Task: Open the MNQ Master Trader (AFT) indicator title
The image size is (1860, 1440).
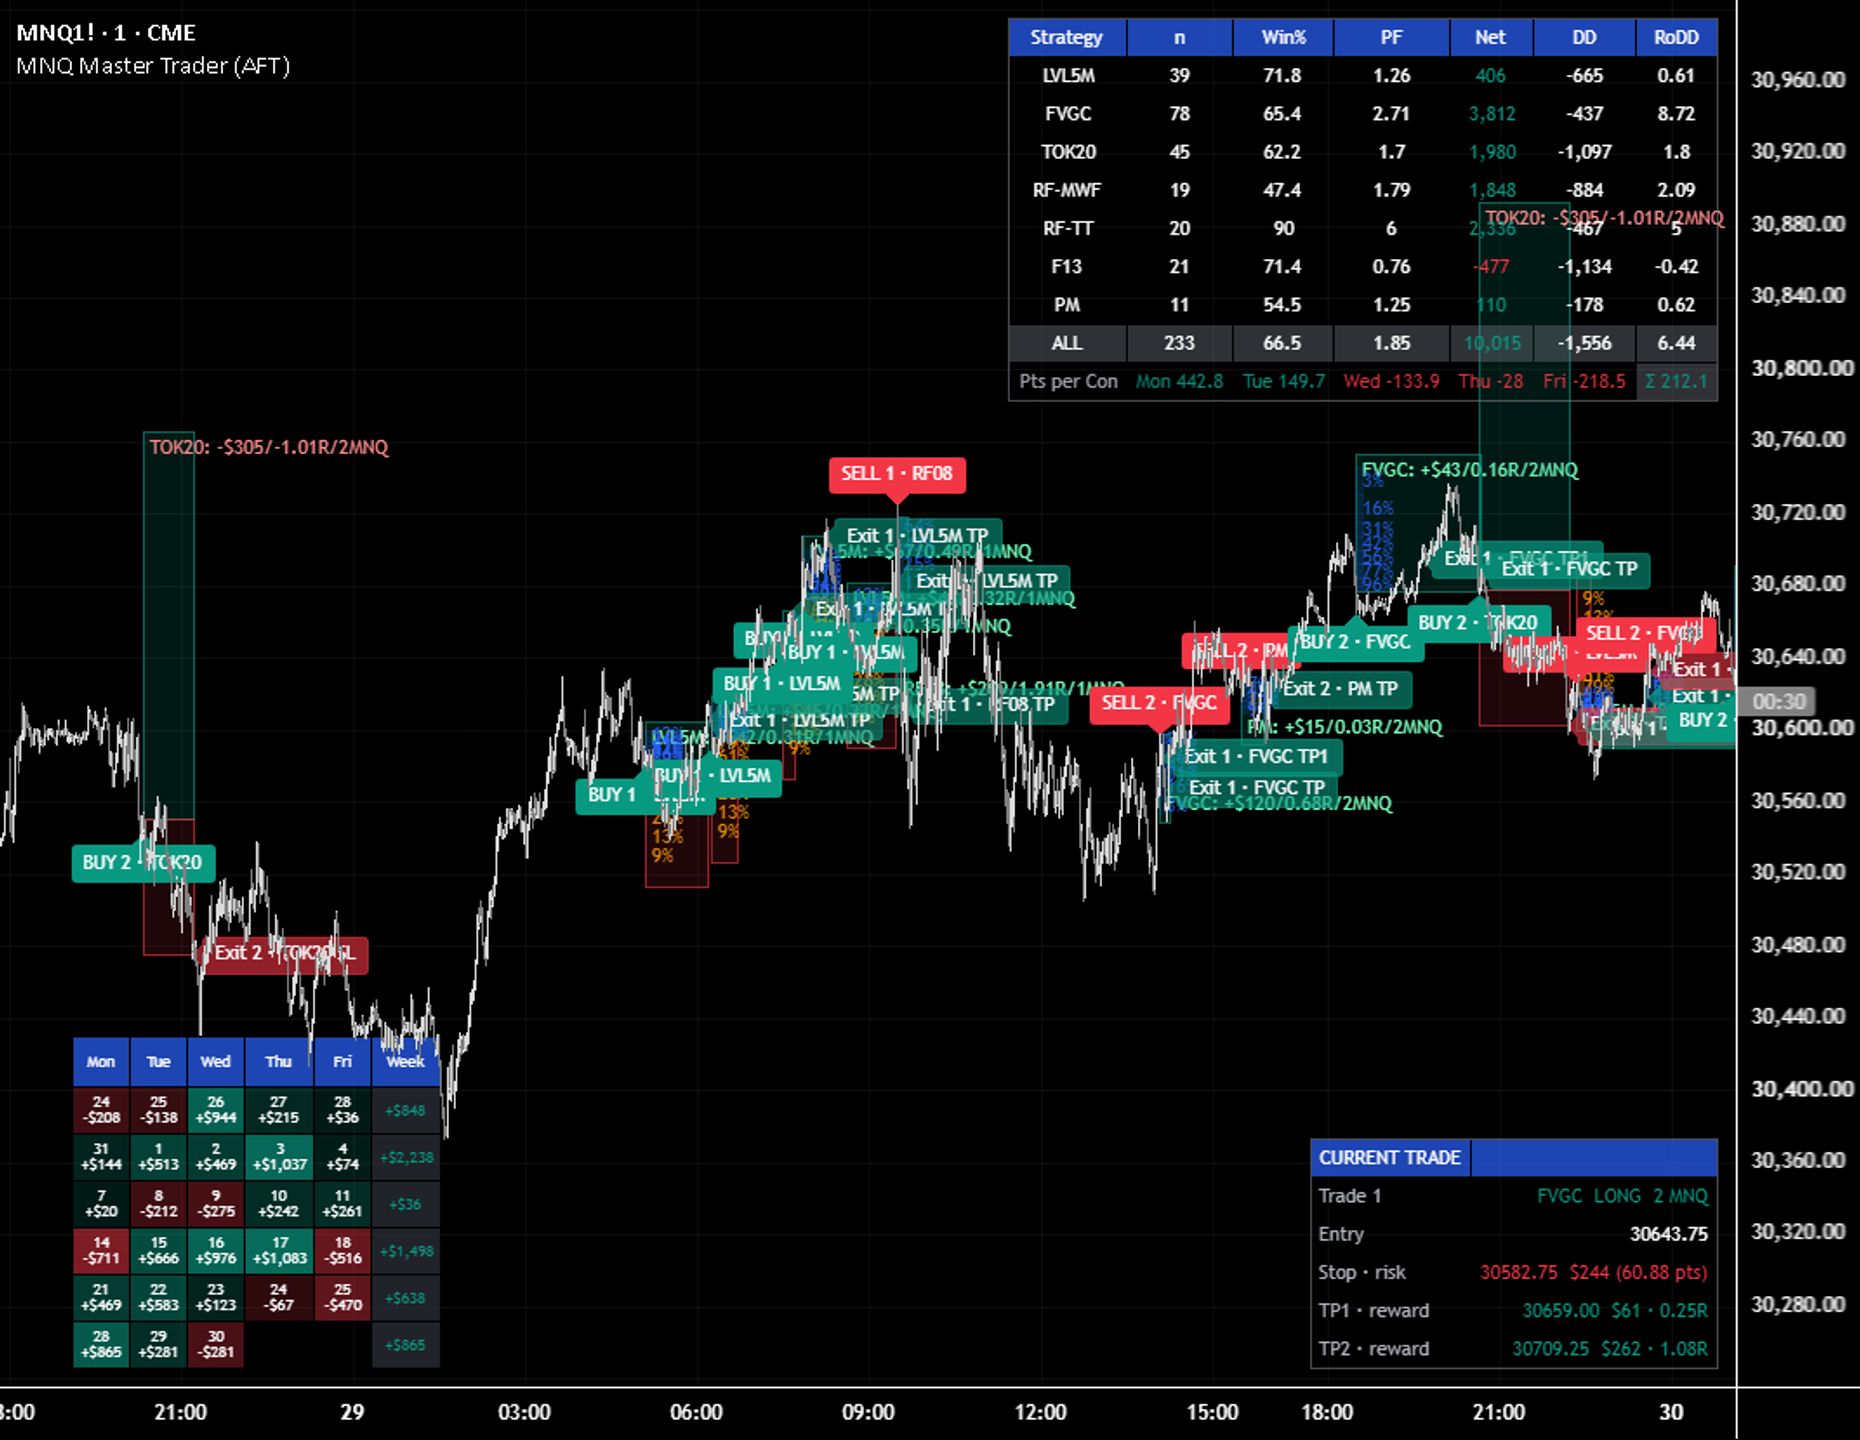Action: click(153, 66)
